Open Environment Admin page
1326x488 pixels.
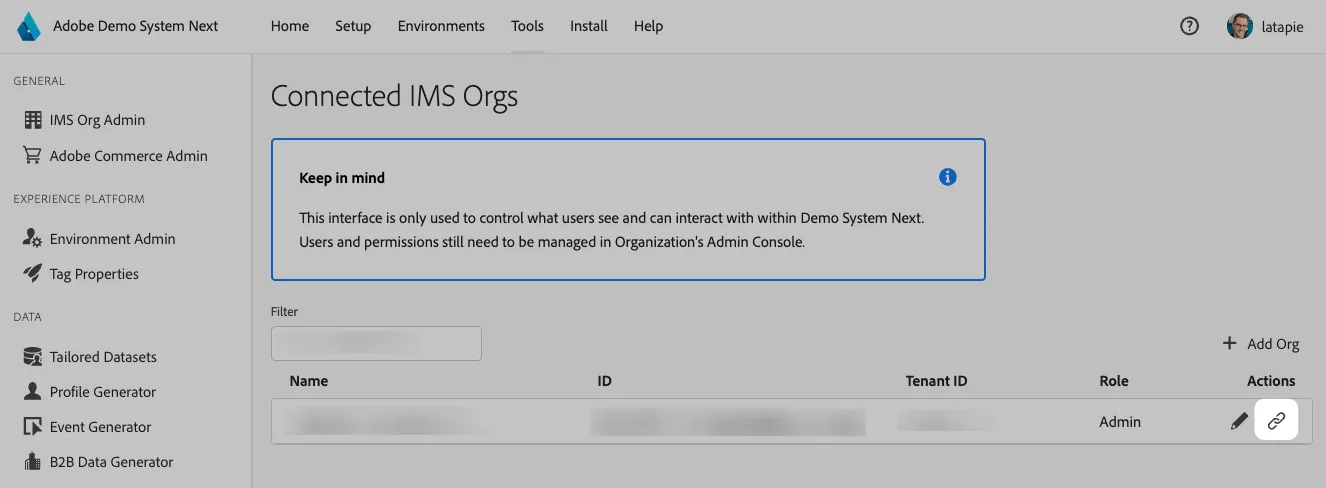(113, 239)
